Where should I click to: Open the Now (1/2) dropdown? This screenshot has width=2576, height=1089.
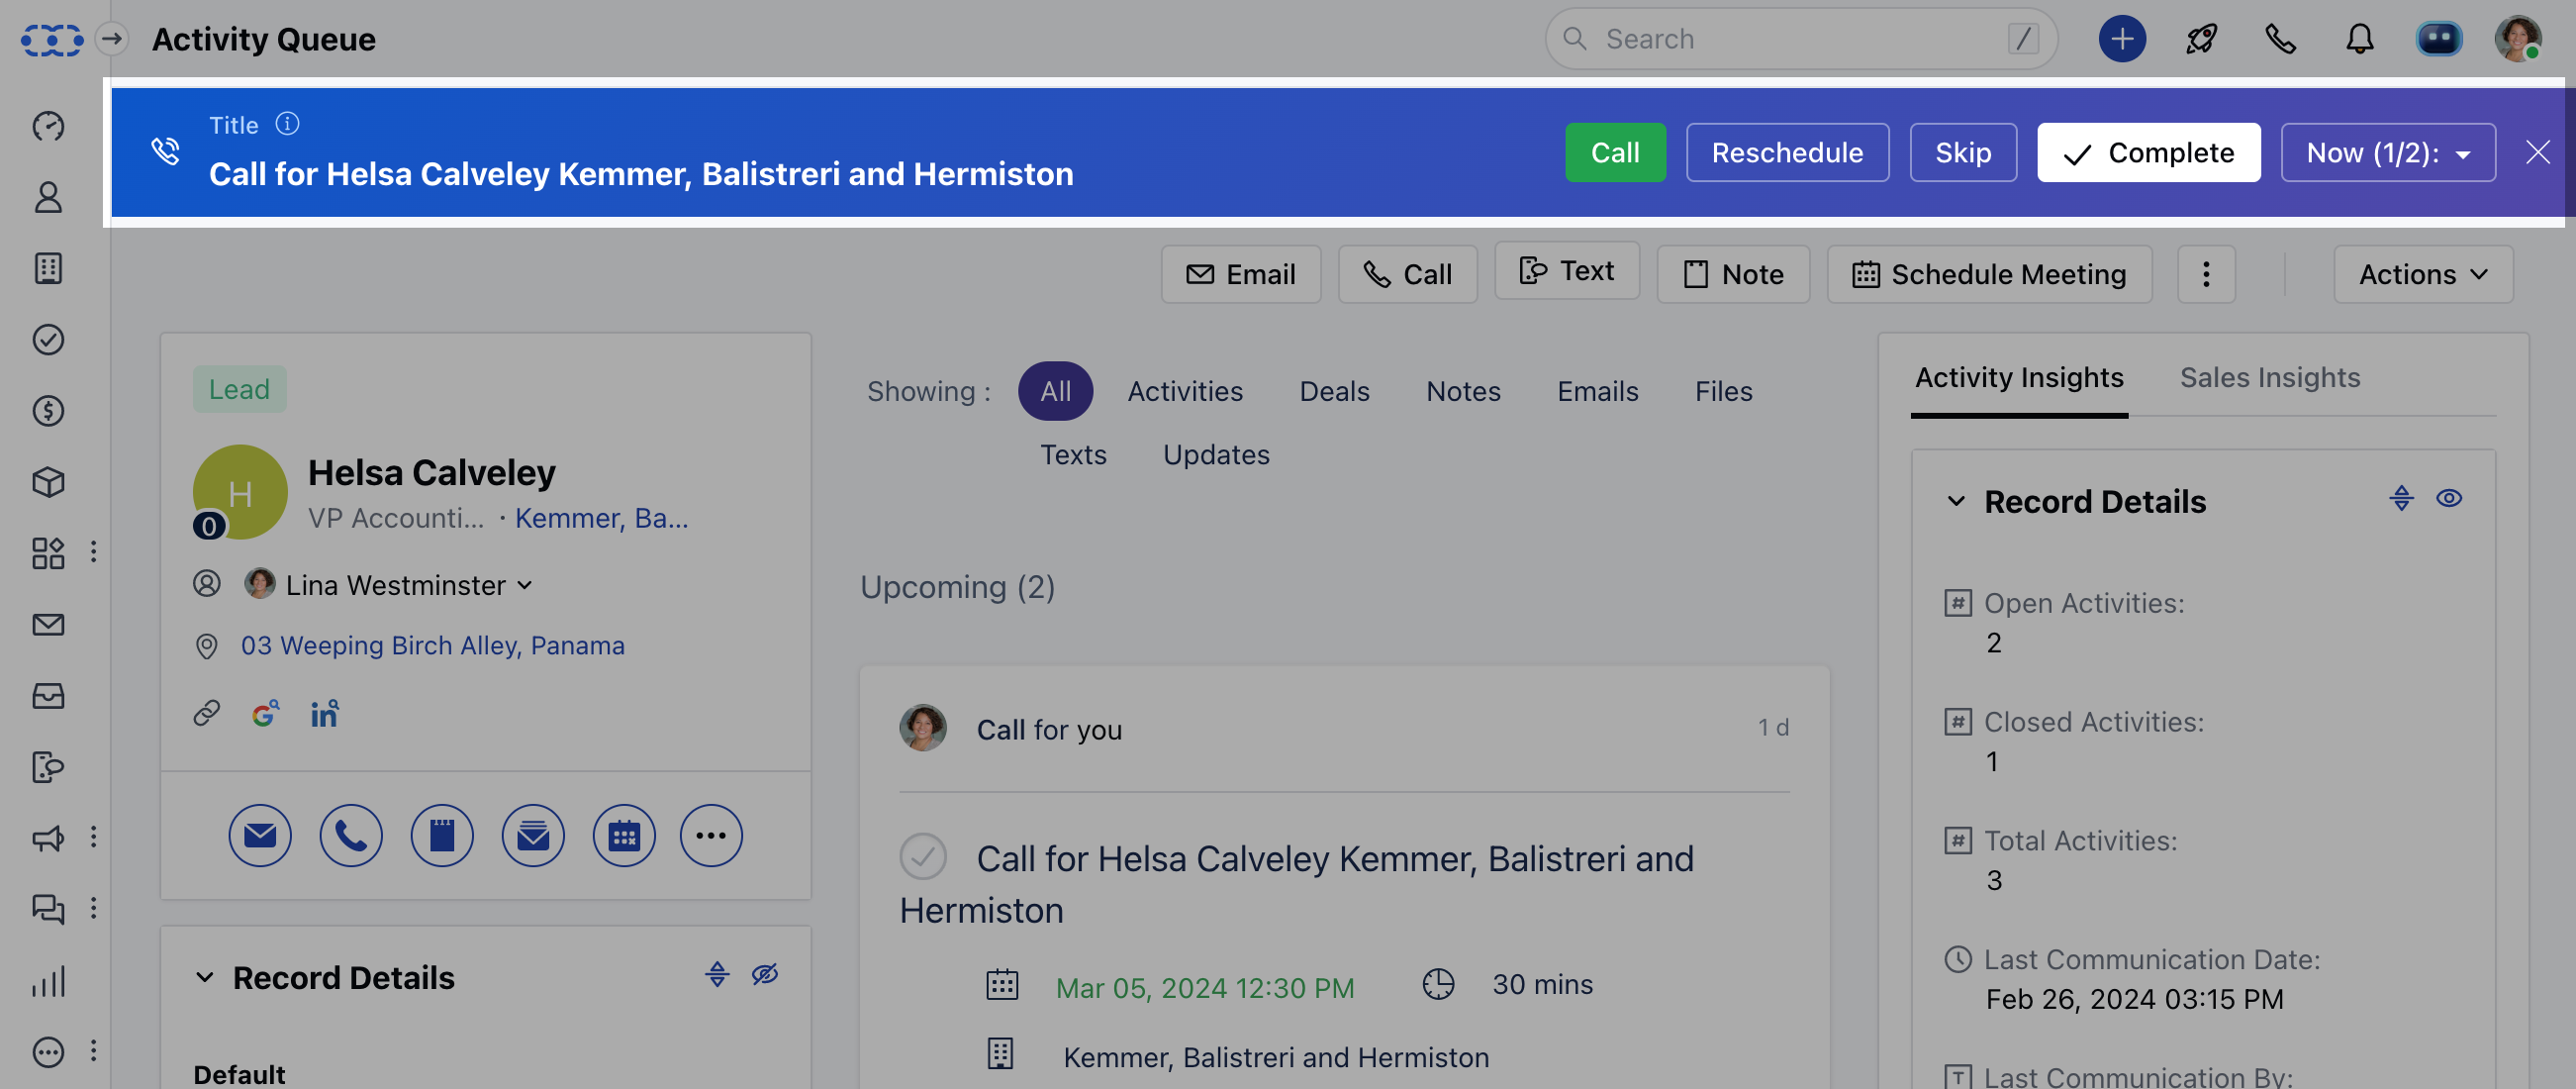2388,152
